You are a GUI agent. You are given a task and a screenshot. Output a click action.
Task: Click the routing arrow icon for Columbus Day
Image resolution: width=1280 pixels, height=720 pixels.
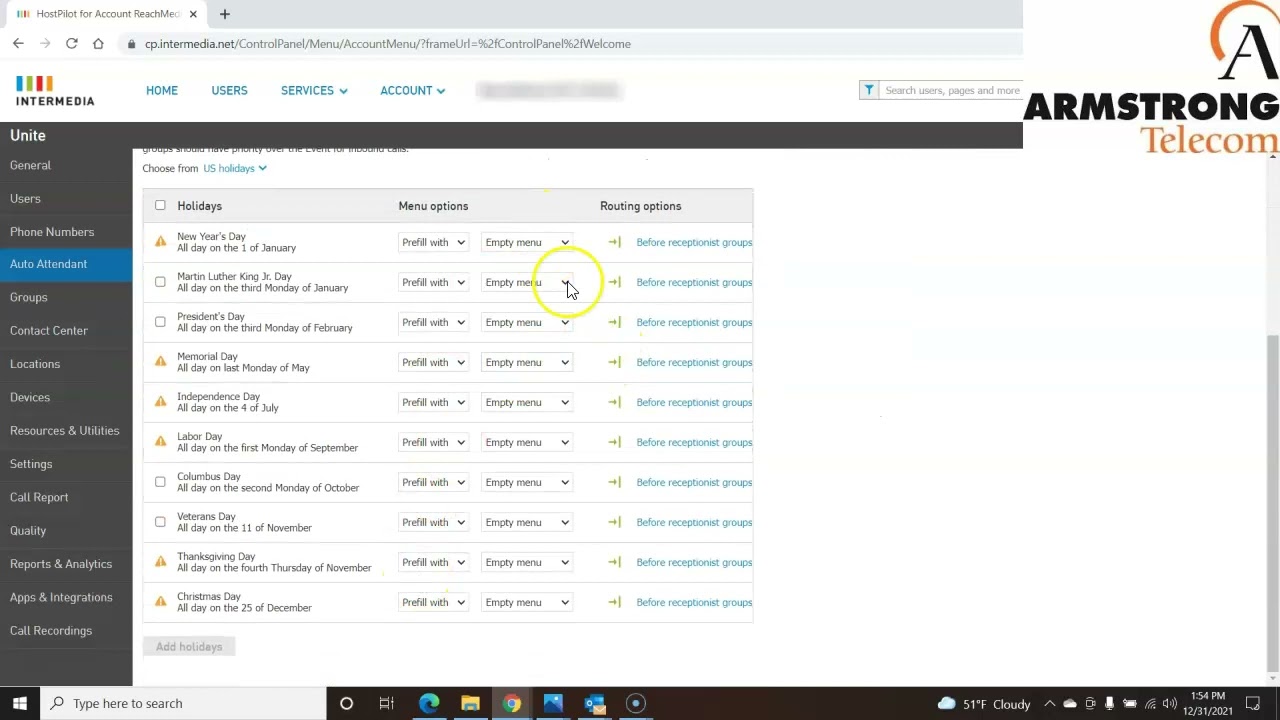coord(614,482)
